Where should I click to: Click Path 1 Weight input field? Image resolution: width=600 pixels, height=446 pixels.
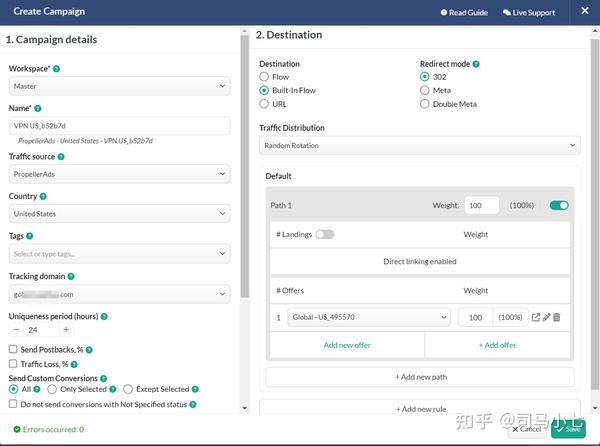tap(482, 205)
